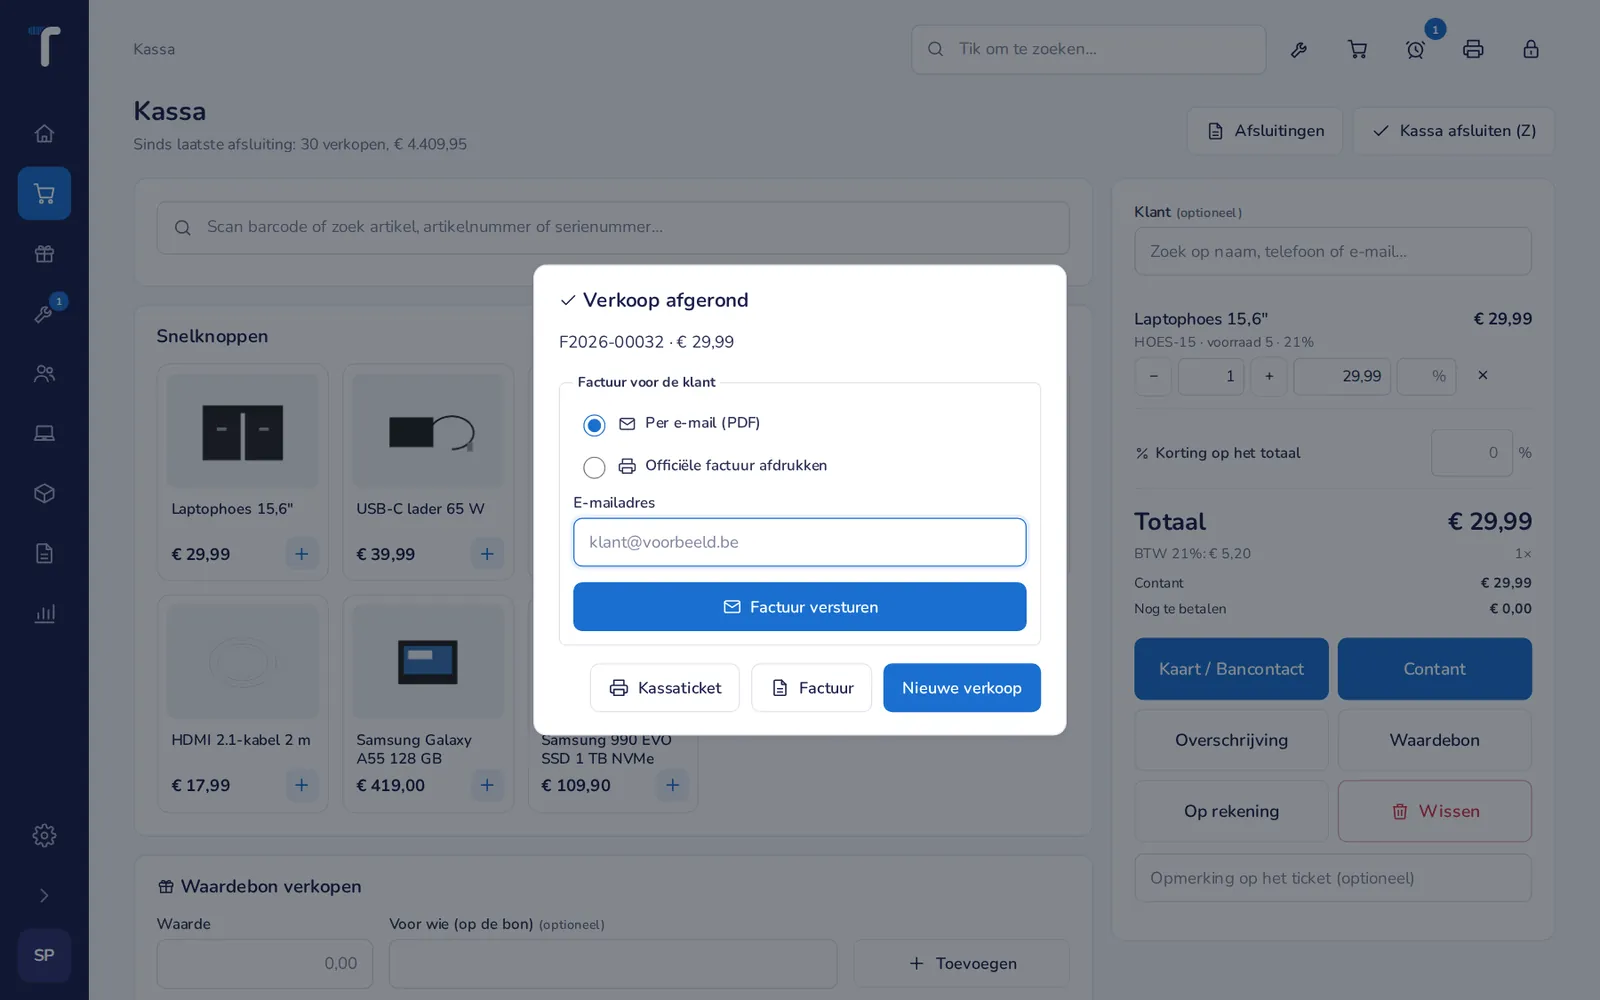The width and height of the screenshot is (1600, 1000).
Task: Open the alarm clock notifications icon
Action: [x=1415, y=49]
